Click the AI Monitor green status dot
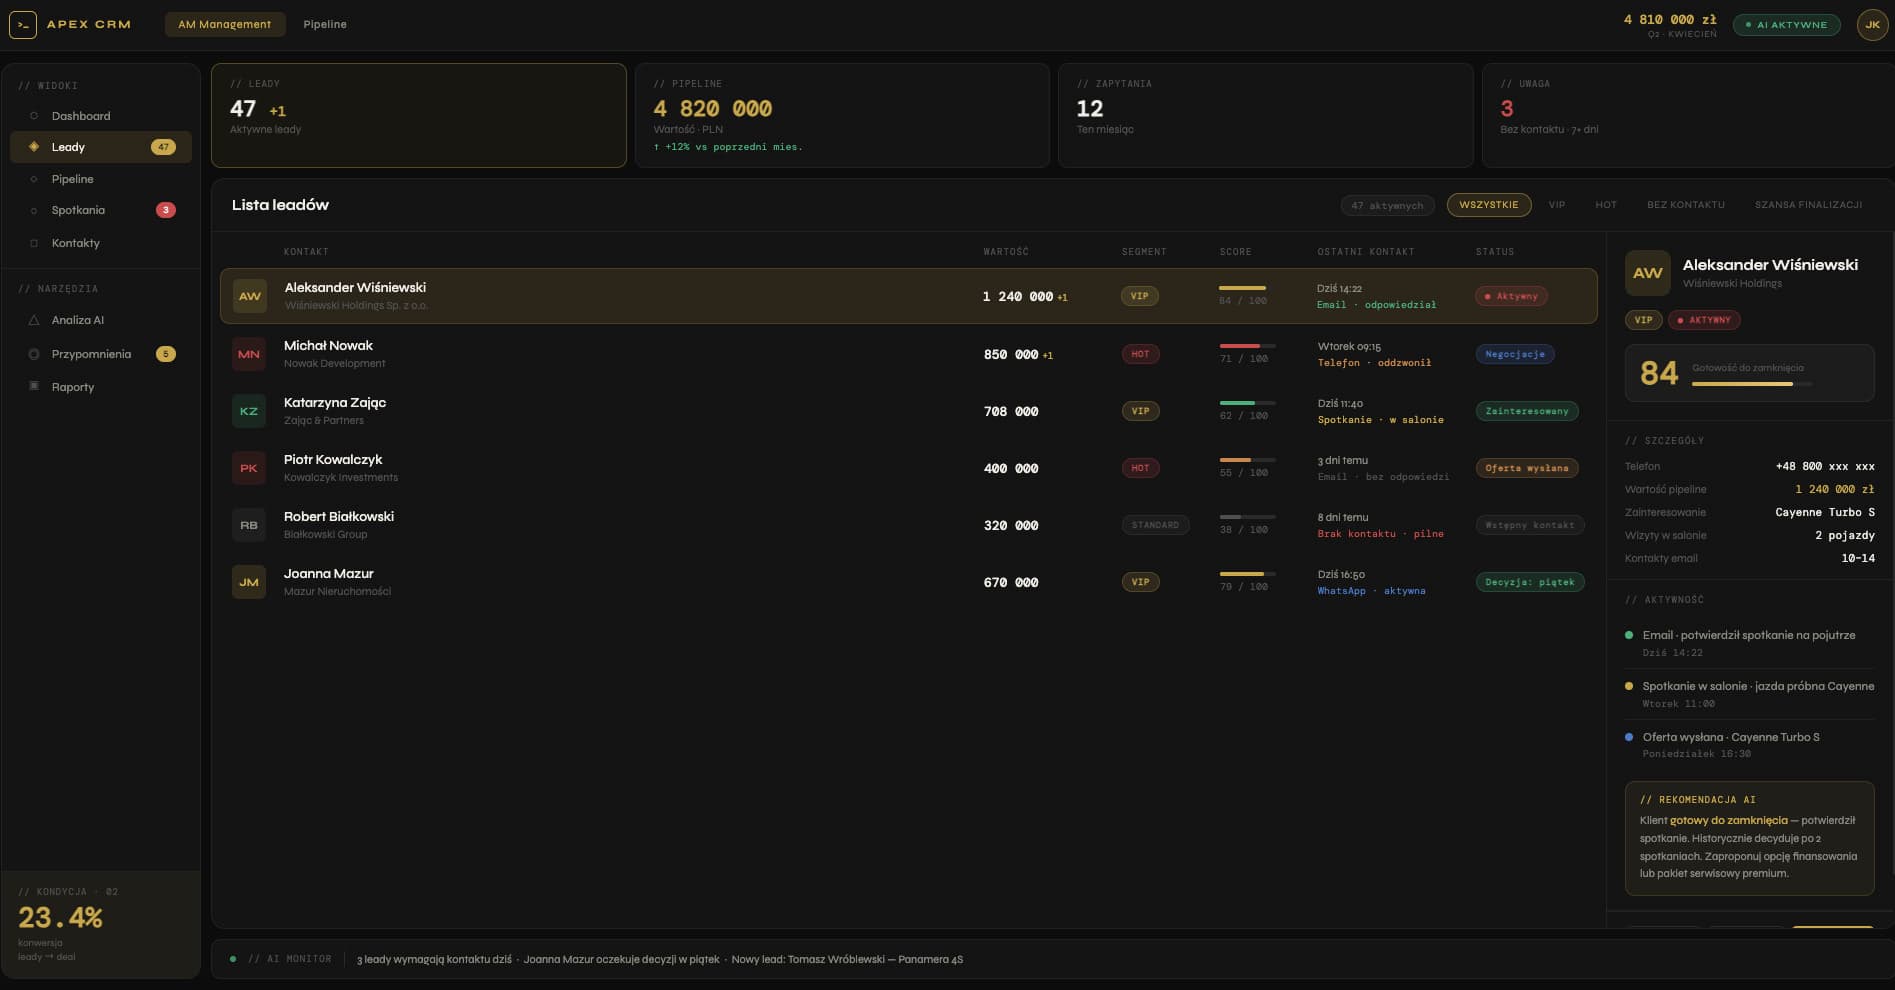1895x990 pixels. pos(233,959)
